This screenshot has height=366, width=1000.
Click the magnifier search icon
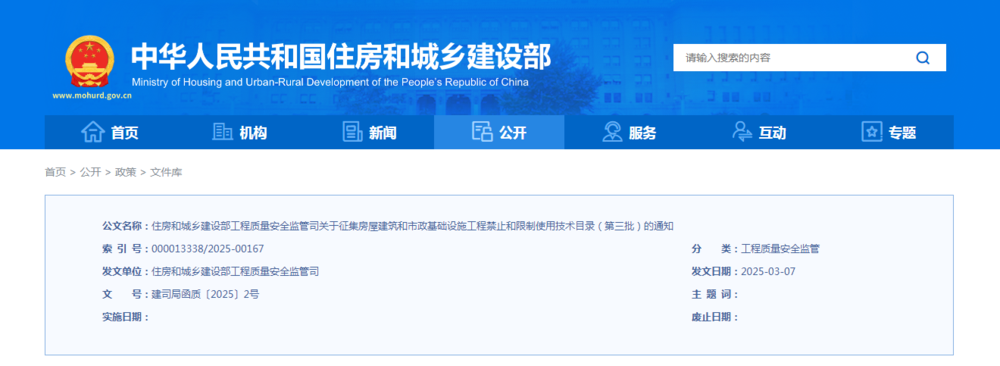click(922, 58)
